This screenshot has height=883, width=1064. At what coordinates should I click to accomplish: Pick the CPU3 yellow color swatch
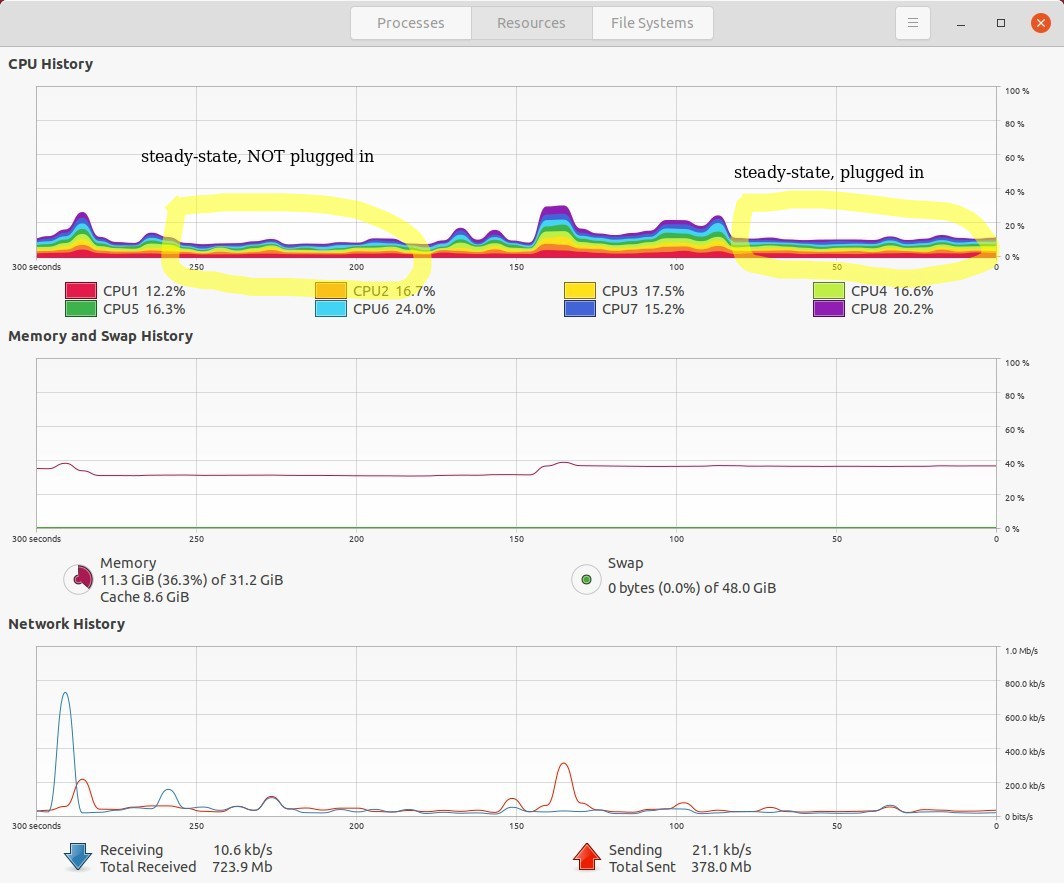coord(579,291)
